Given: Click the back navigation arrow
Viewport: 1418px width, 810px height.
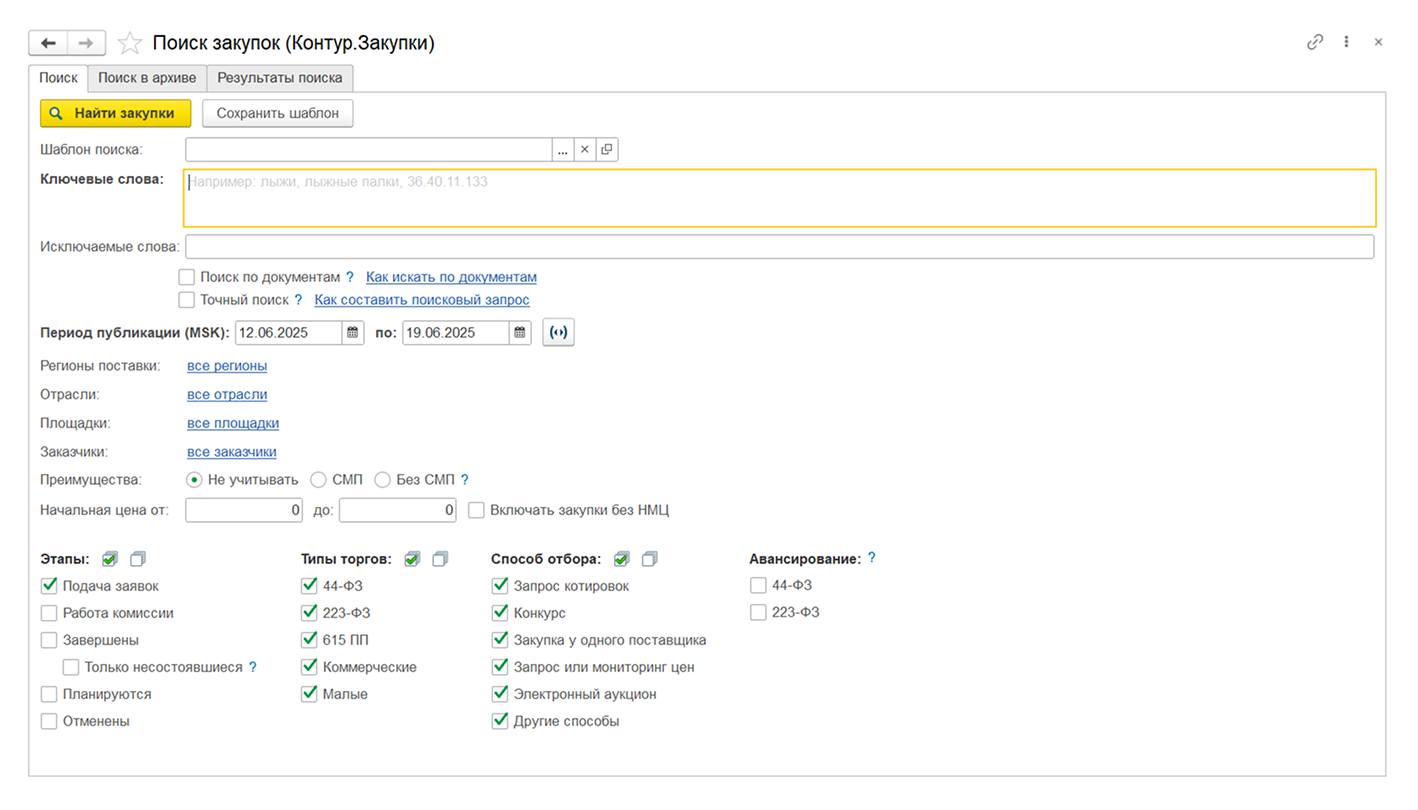Looking at the screenshot, I should pos(48,43).
